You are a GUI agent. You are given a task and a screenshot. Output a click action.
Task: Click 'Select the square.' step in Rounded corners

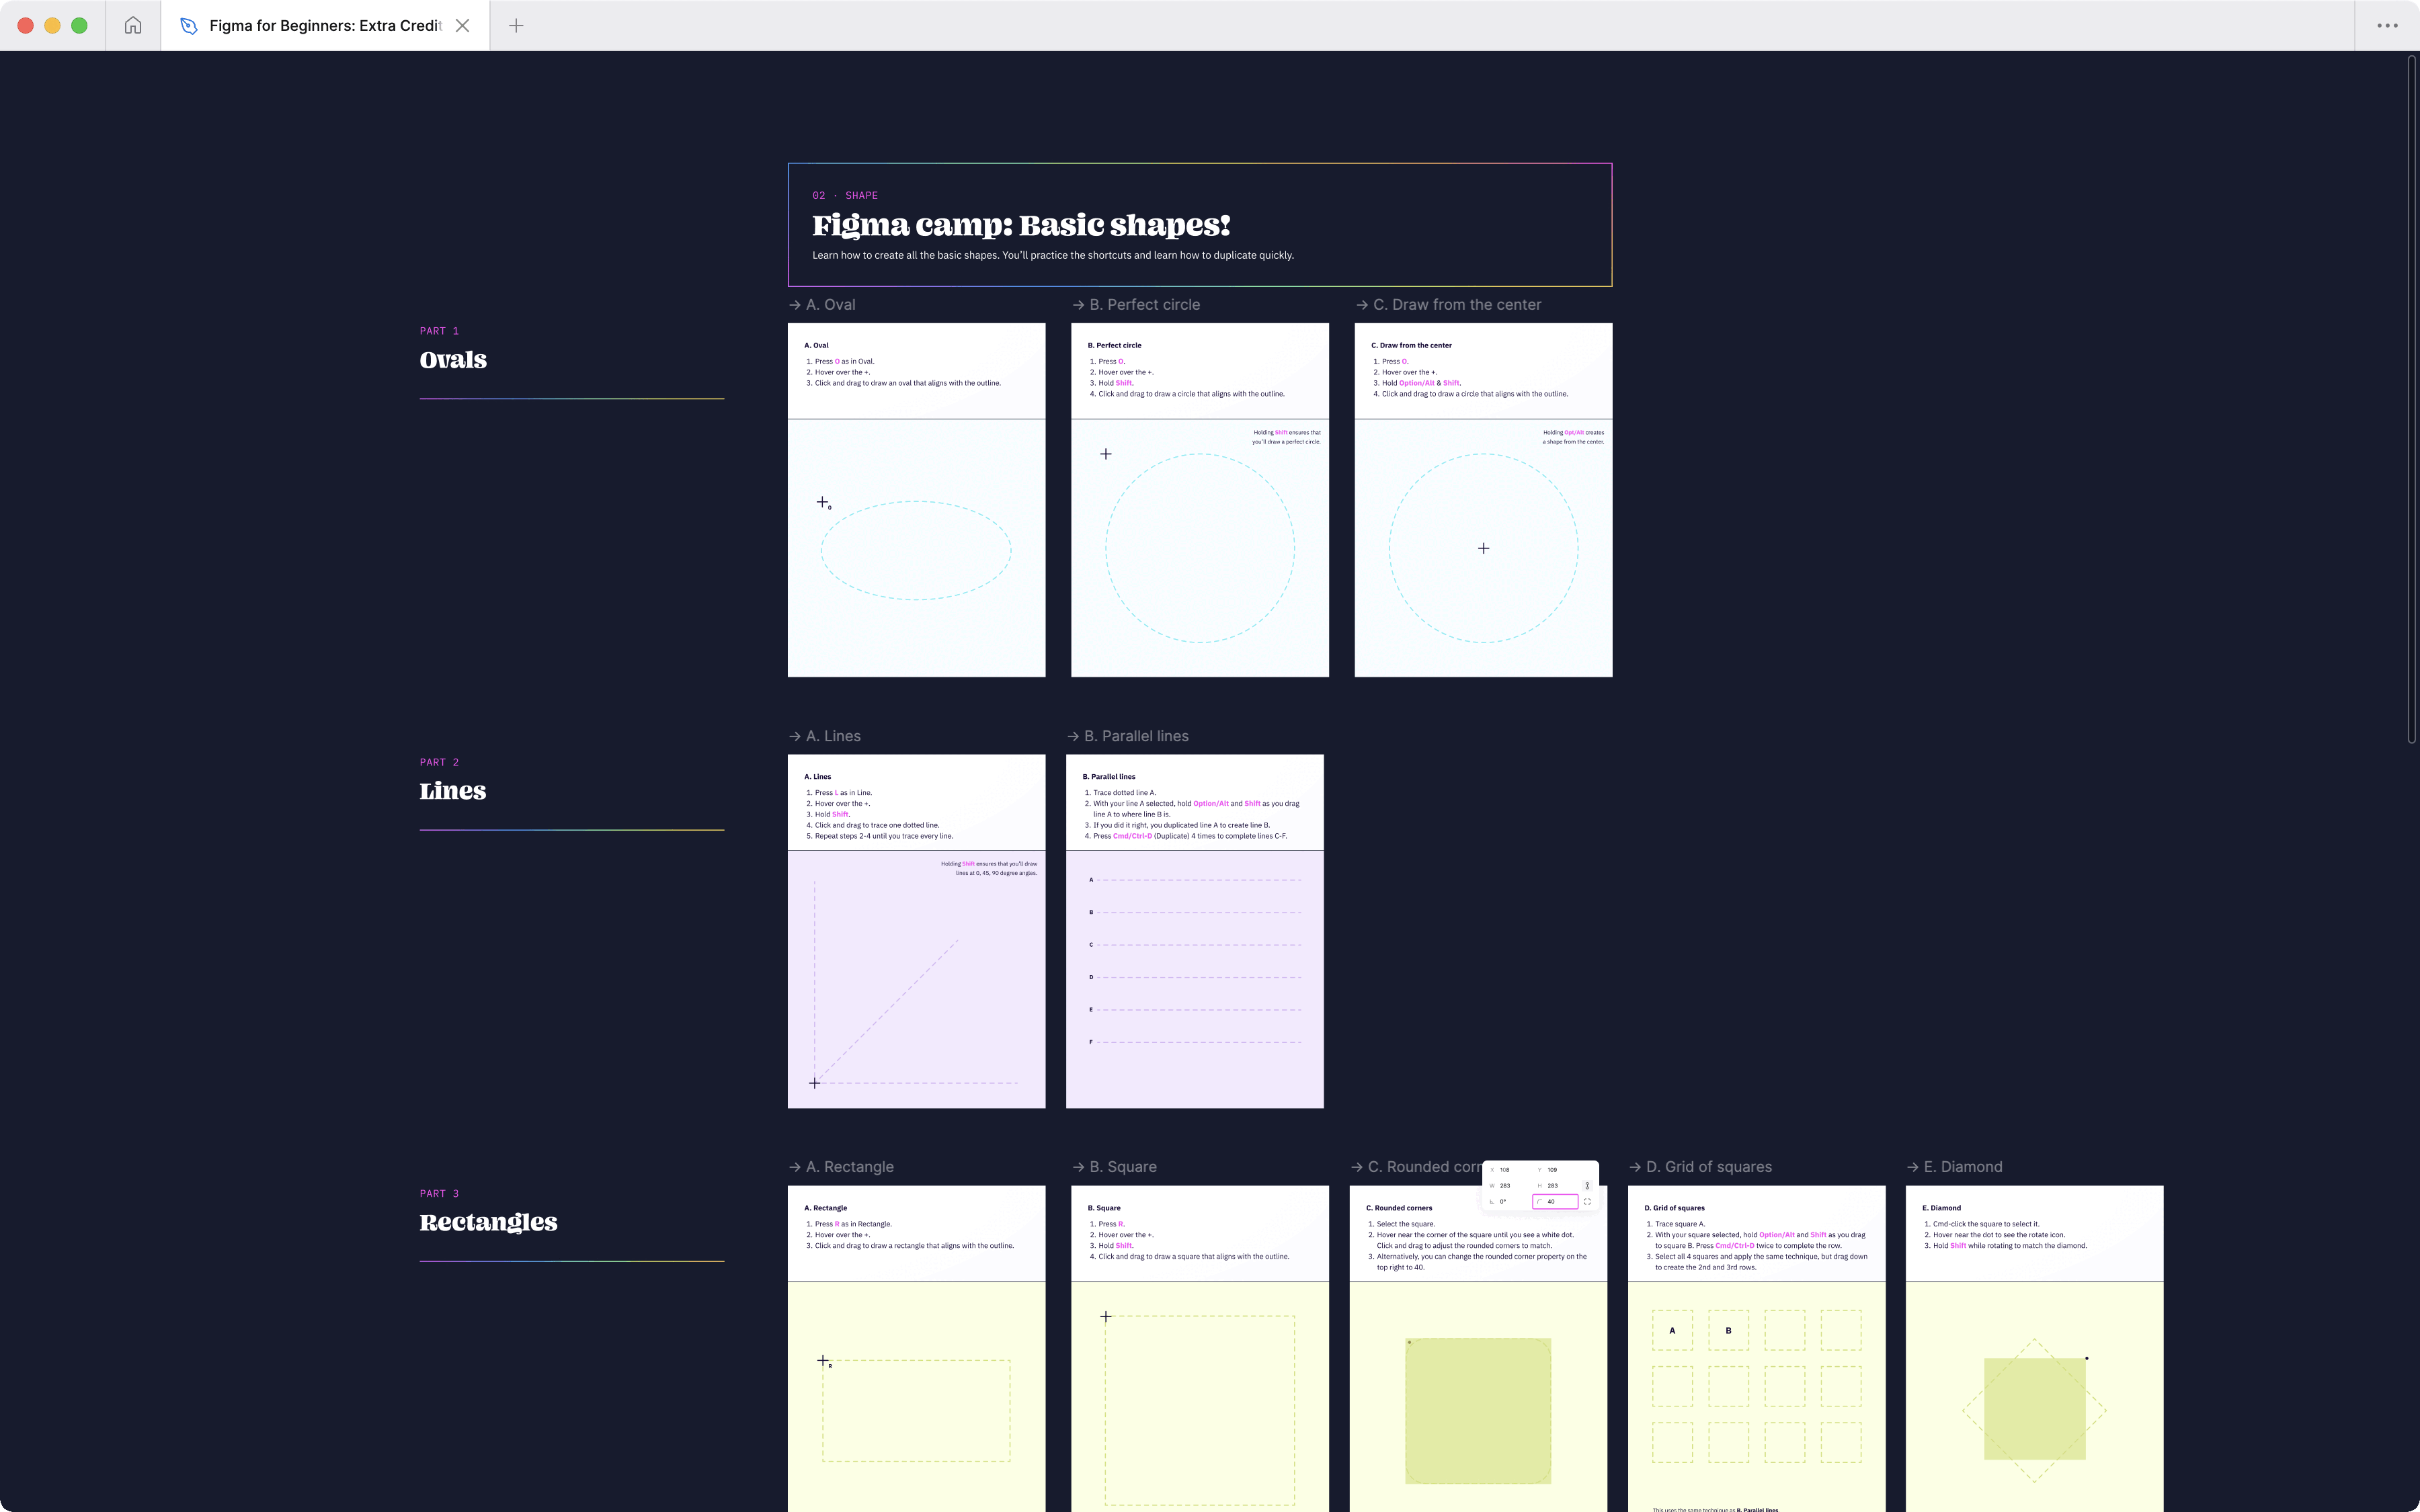click(x=1405, y=1224)
